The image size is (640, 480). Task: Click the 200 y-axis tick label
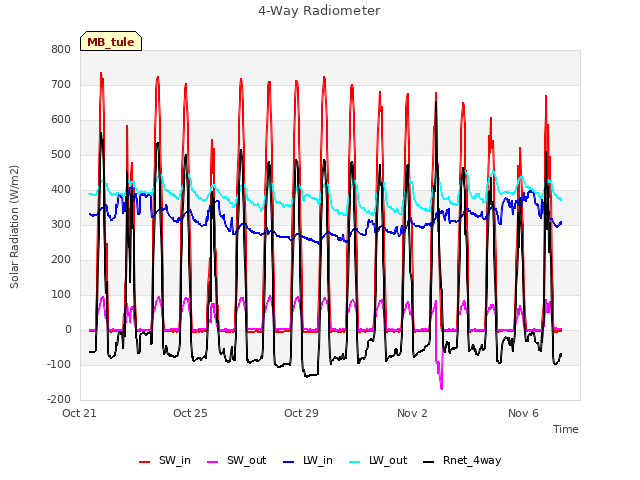(61, 260)
